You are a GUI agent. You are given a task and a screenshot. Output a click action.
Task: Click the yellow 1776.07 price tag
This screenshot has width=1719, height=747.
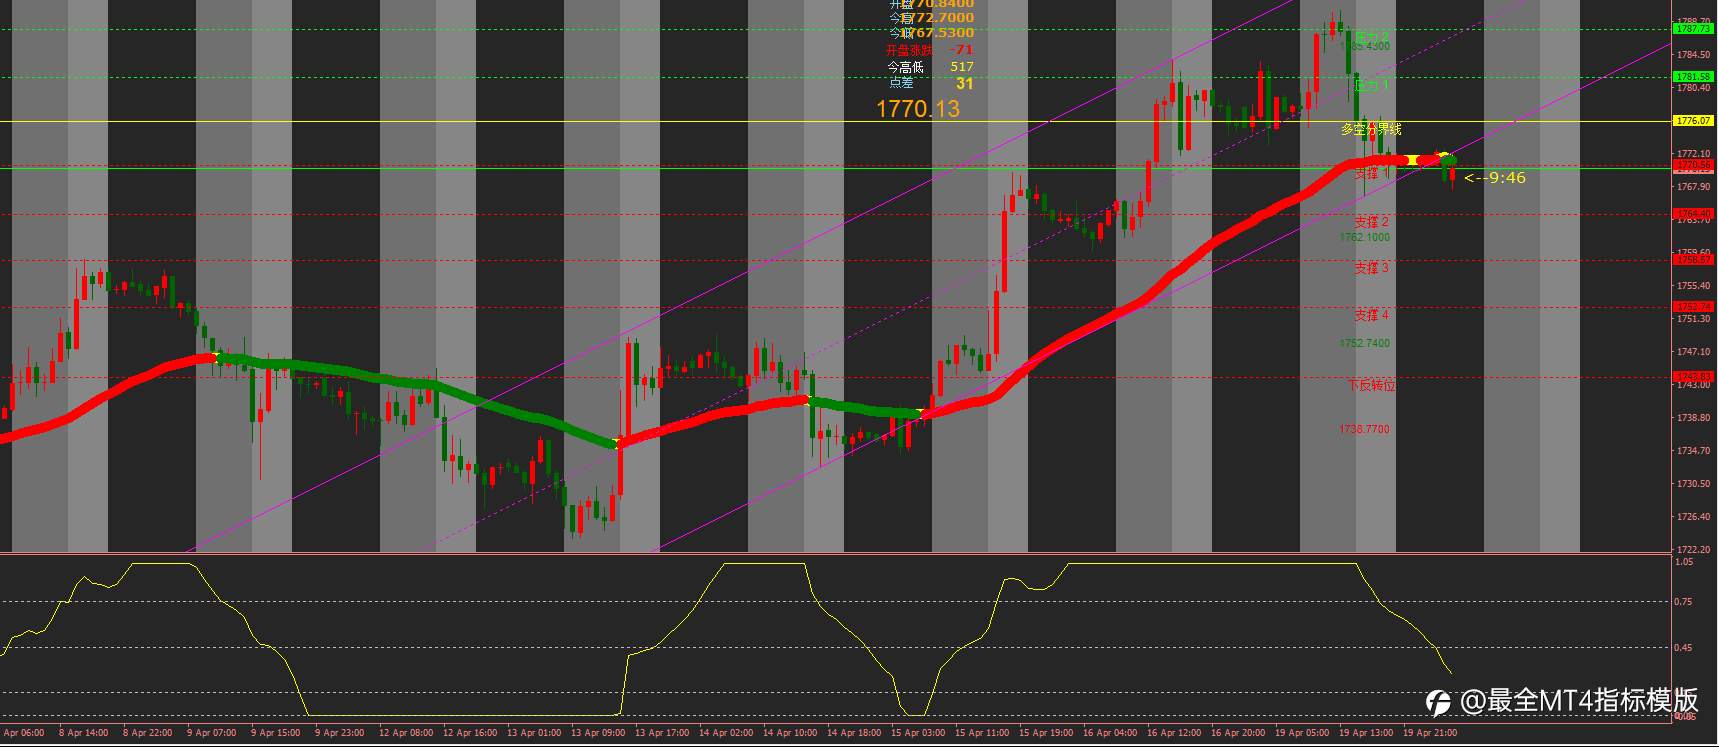point(1693,120)
